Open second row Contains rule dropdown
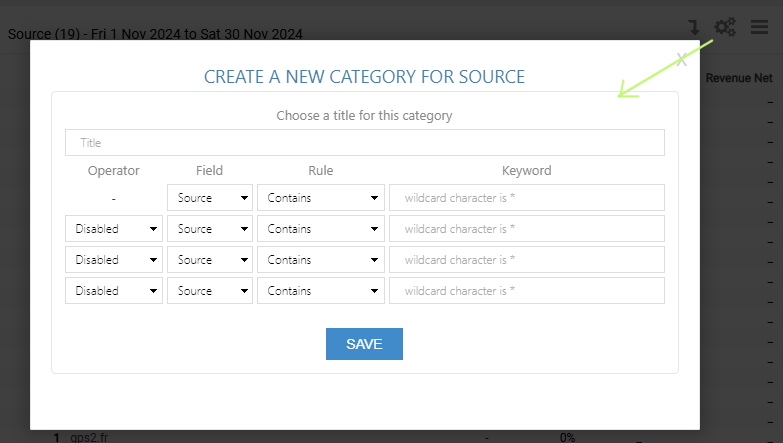 (x=321, y=229)
